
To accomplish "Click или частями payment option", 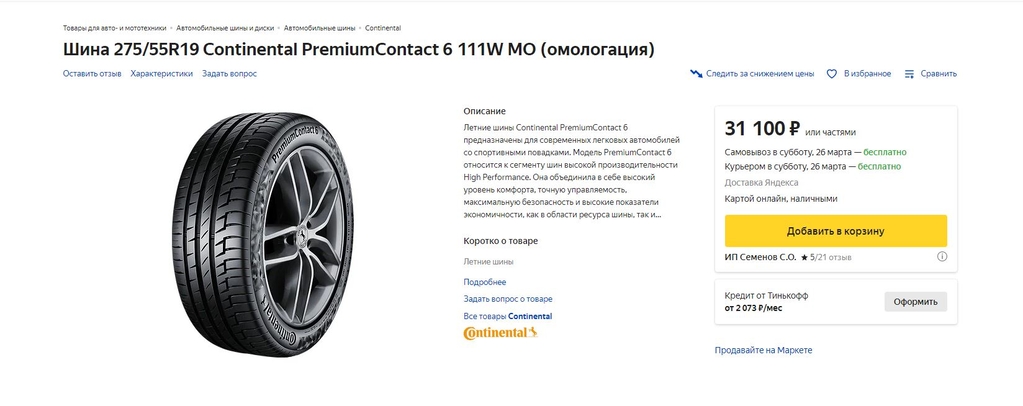I will [x=830, y=132].
